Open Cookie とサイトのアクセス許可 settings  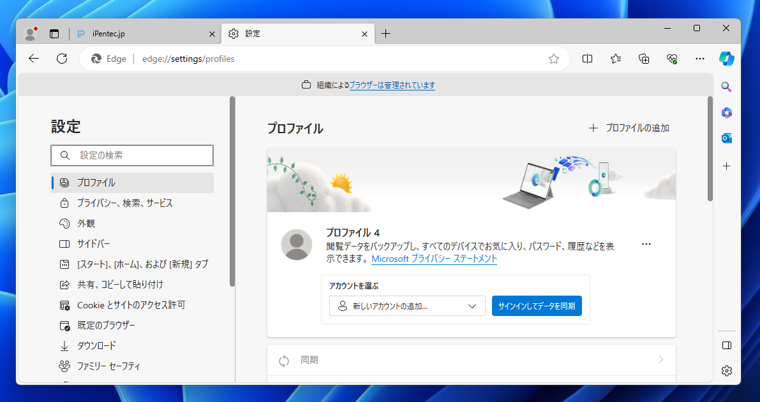tap(132, 305)
